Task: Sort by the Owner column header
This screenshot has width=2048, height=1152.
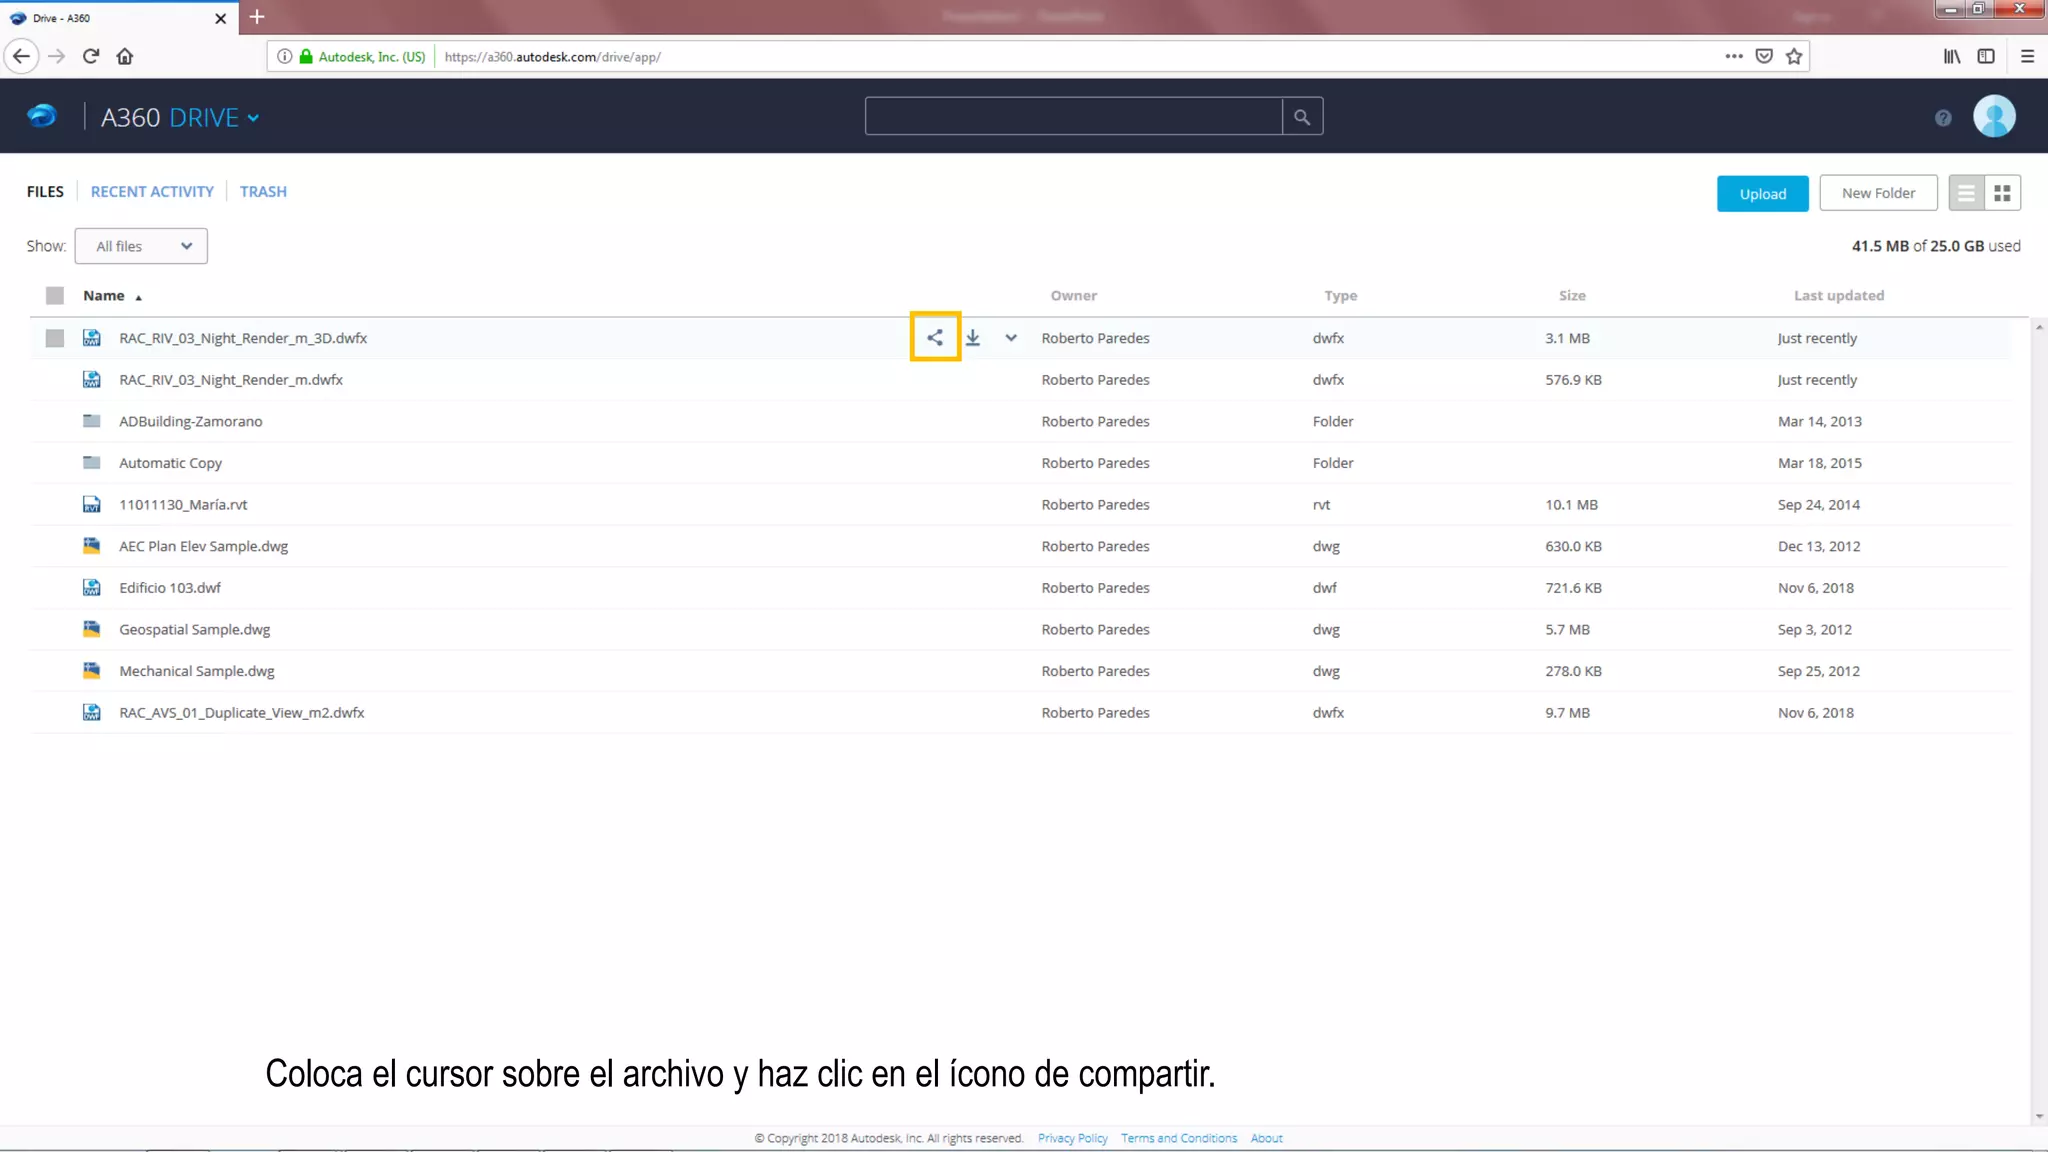Action: [1073, 295]
